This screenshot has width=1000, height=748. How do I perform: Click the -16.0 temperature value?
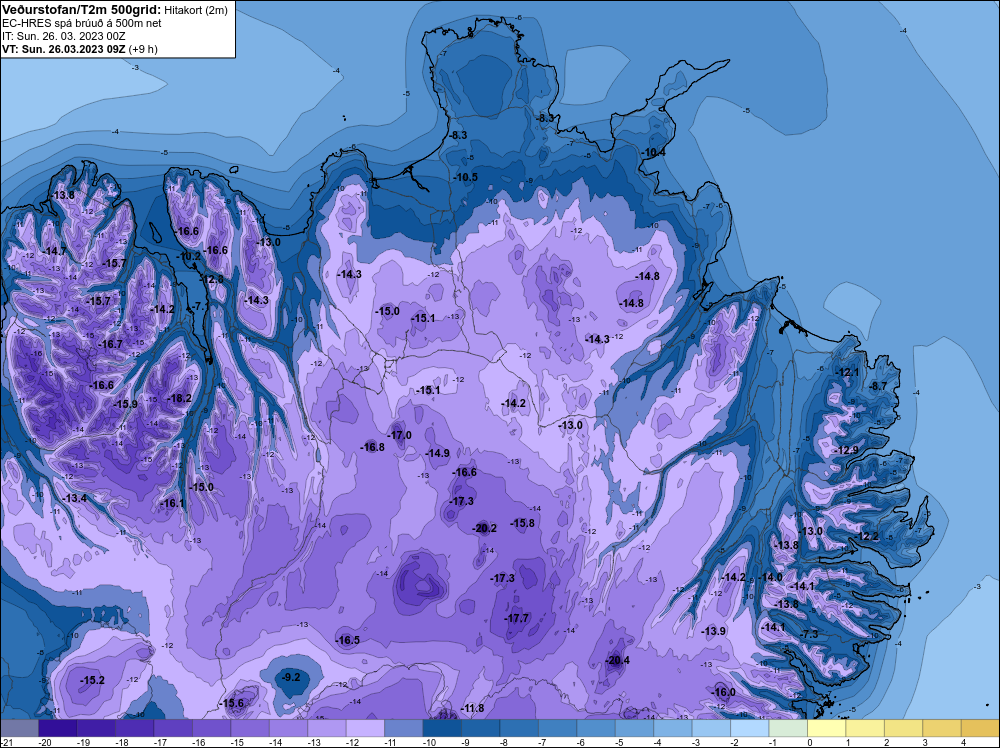[723, 692]
